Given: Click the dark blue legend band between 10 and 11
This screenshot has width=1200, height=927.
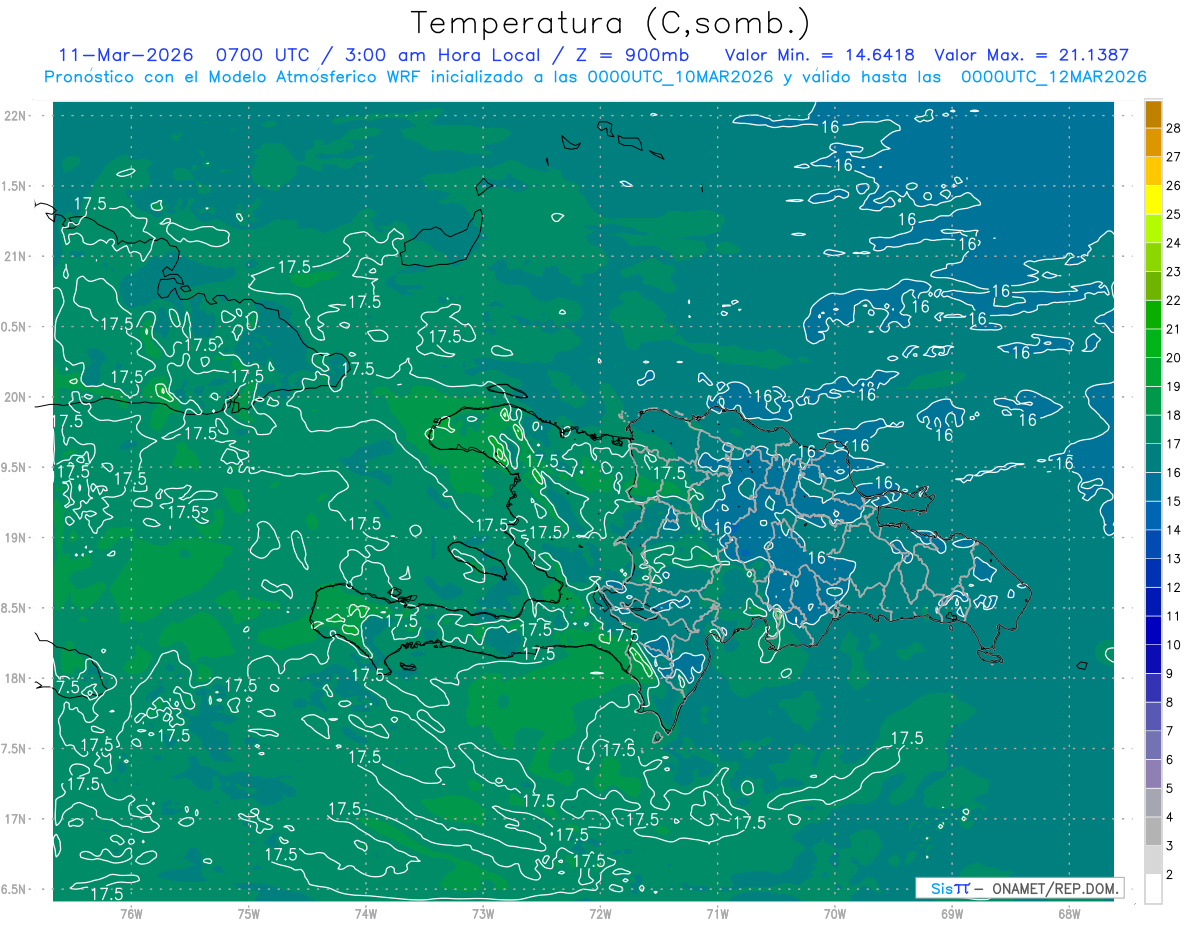Looking at the screenshot, I should pos(1153,630).
